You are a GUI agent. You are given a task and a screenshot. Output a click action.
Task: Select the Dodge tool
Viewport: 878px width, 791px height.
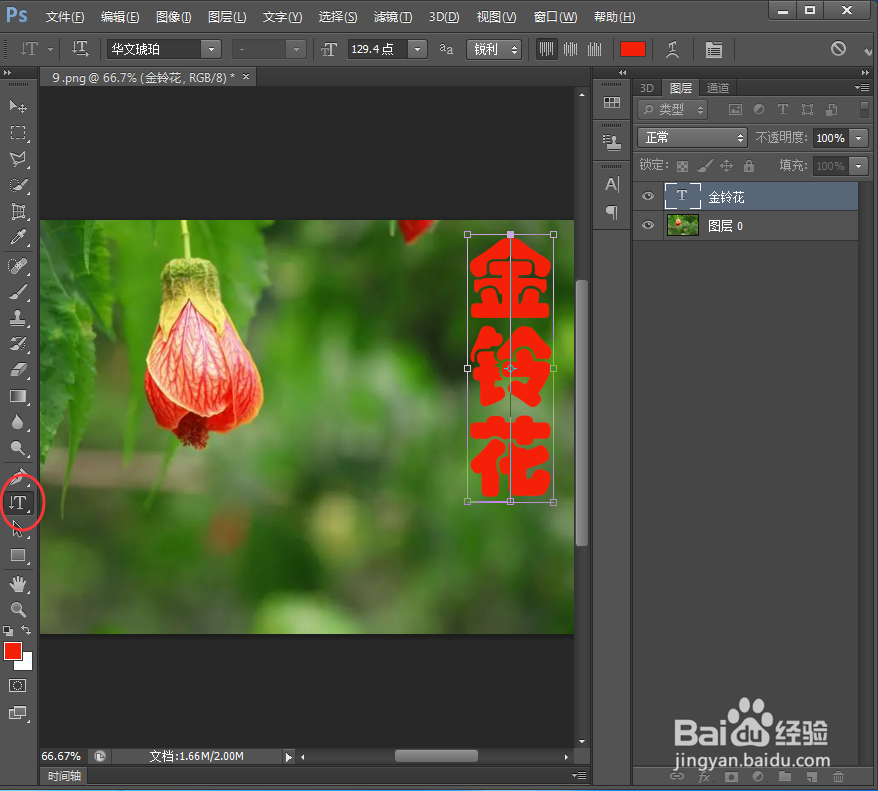[x=18, y=448]
